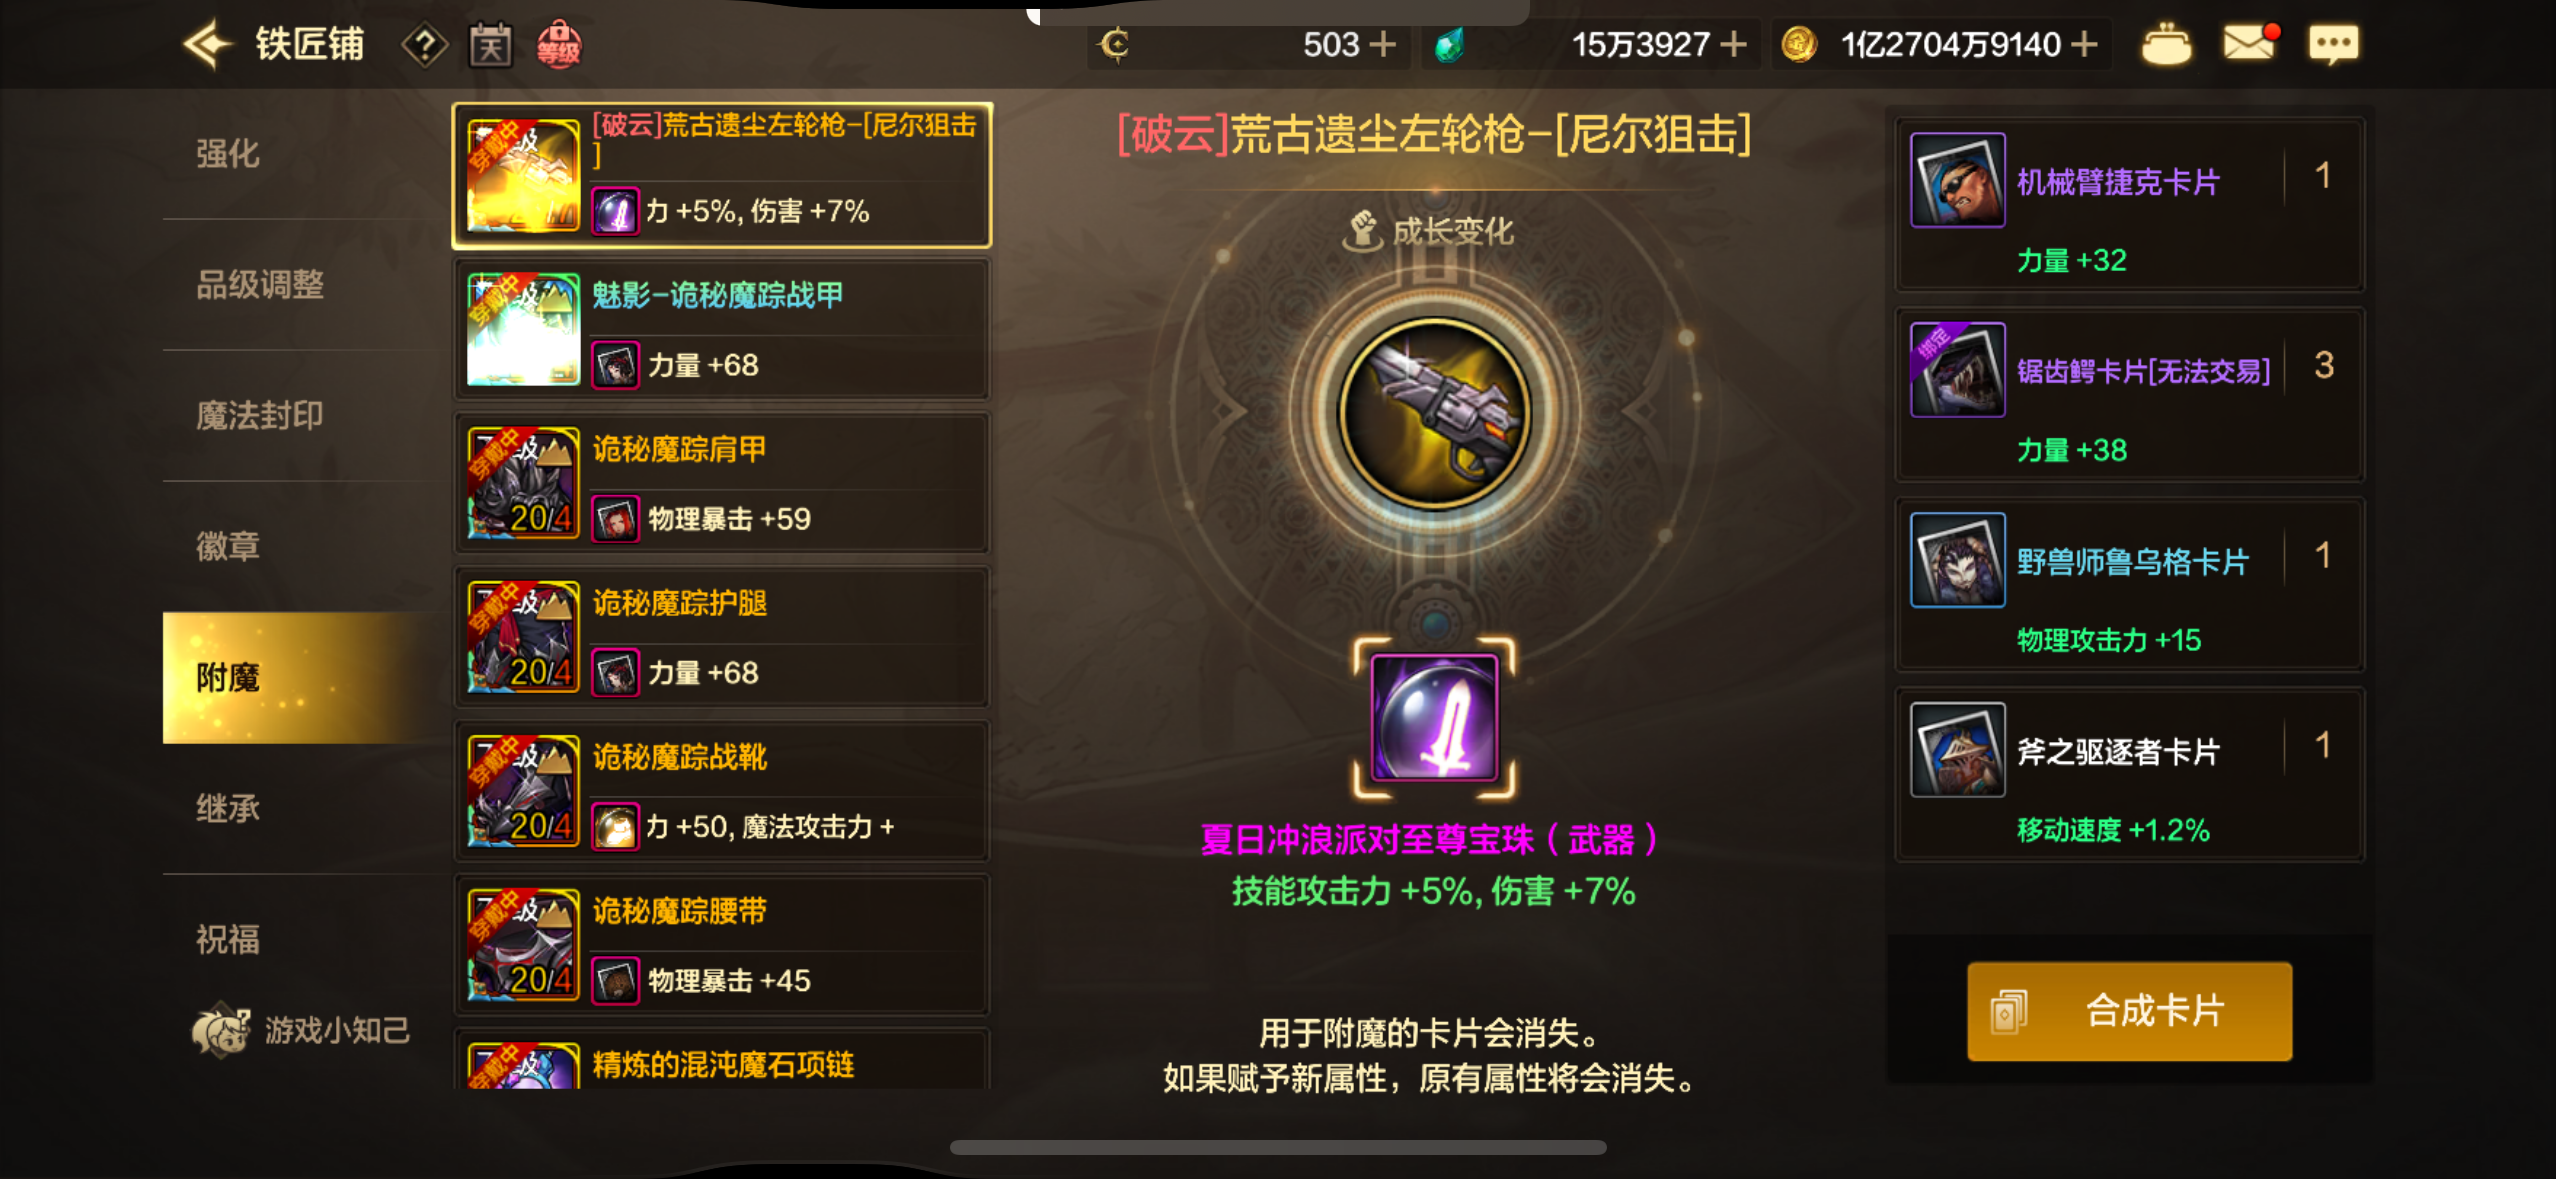Click the revolver weapon image in center
This screenshot has height=1179, width=2556.
click(1434, 413)
